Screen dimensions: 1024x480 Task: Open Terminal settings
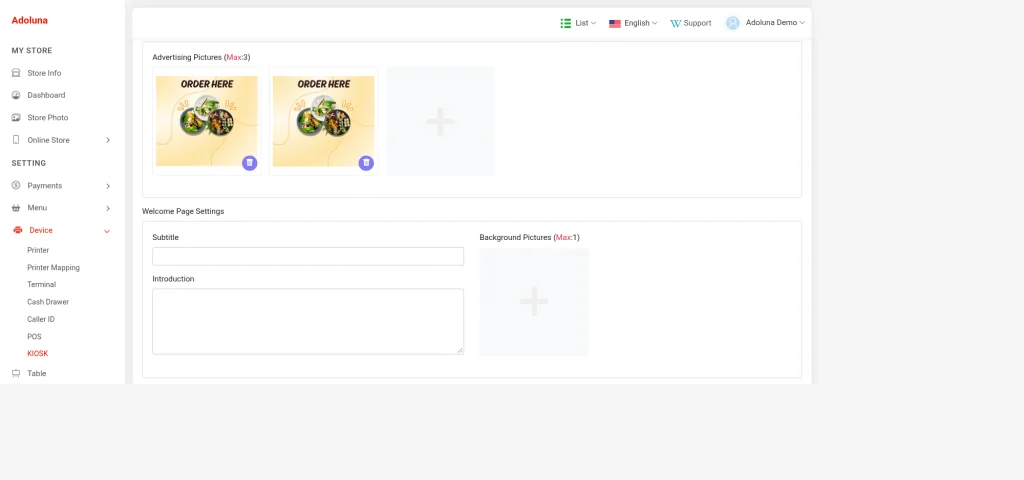[x=41, y=285]
